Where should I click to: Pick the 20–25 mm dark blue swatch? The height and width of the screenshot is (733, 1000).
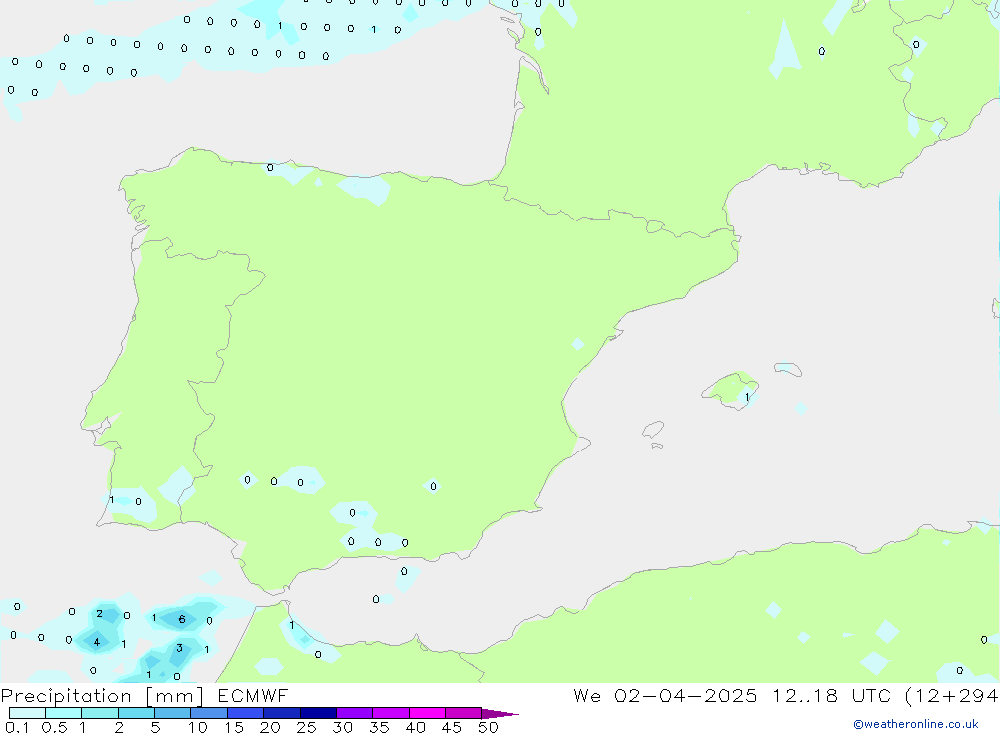click(x=282, y=713)
